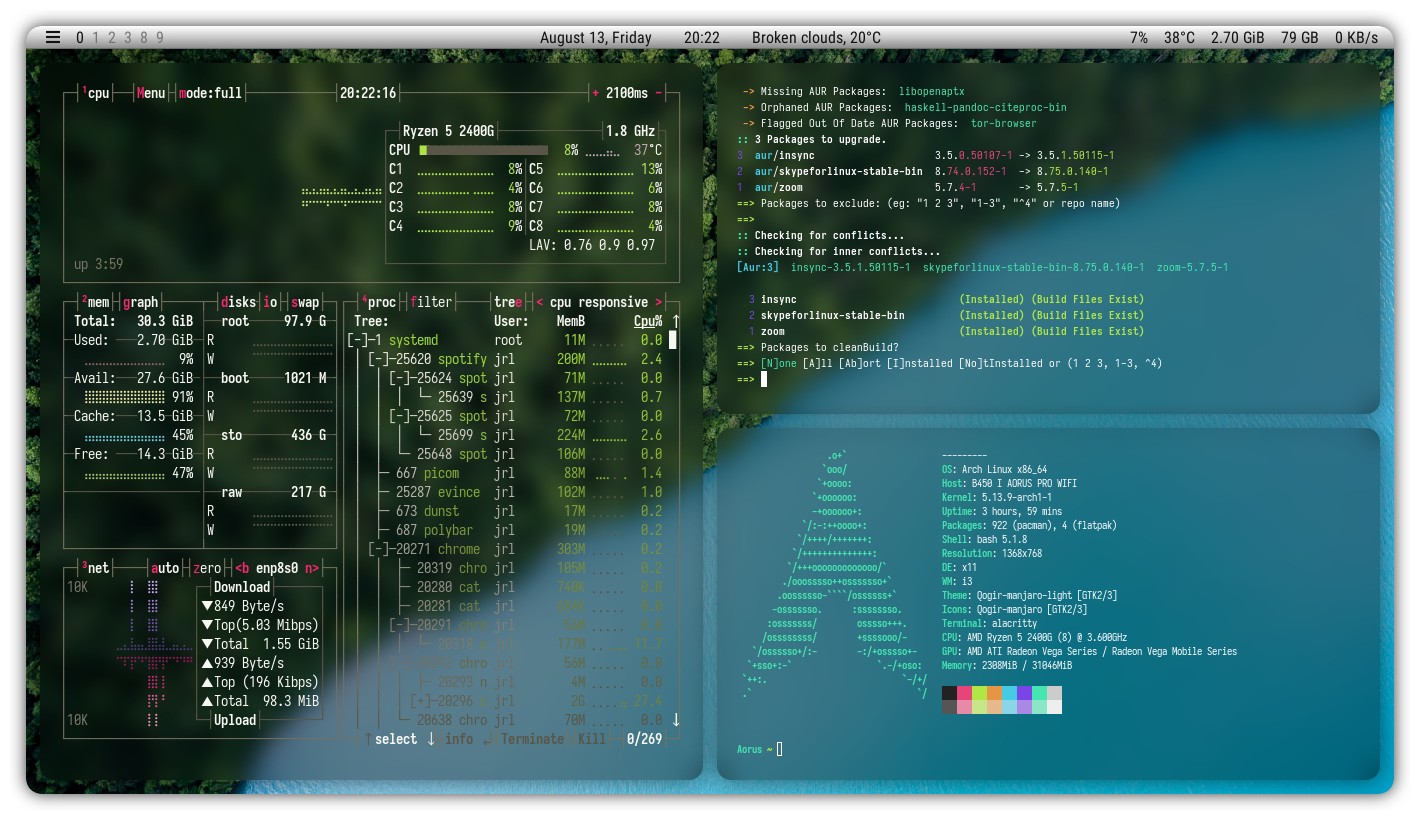Image resolution: width=1420 pixels, height=820 pixels.
Task: Switch to workspace 0 in polybar
Action: click(x=80, y=38)
